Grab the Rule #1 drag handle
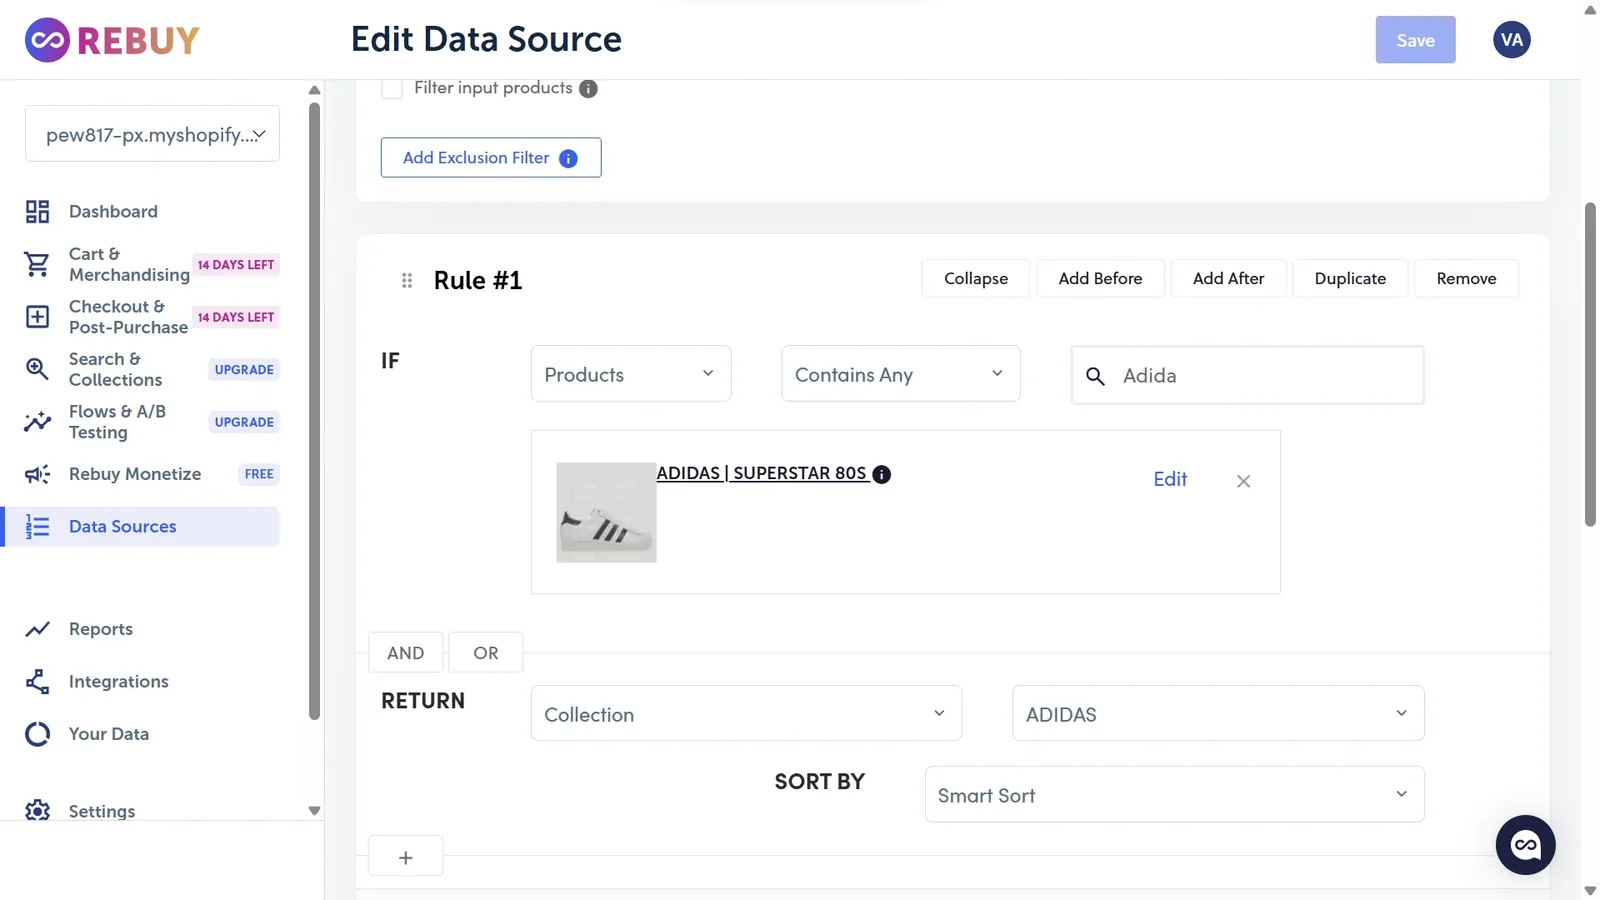Screen dimensions: 1600x900 pyautogui.click(x=407, y=281)
